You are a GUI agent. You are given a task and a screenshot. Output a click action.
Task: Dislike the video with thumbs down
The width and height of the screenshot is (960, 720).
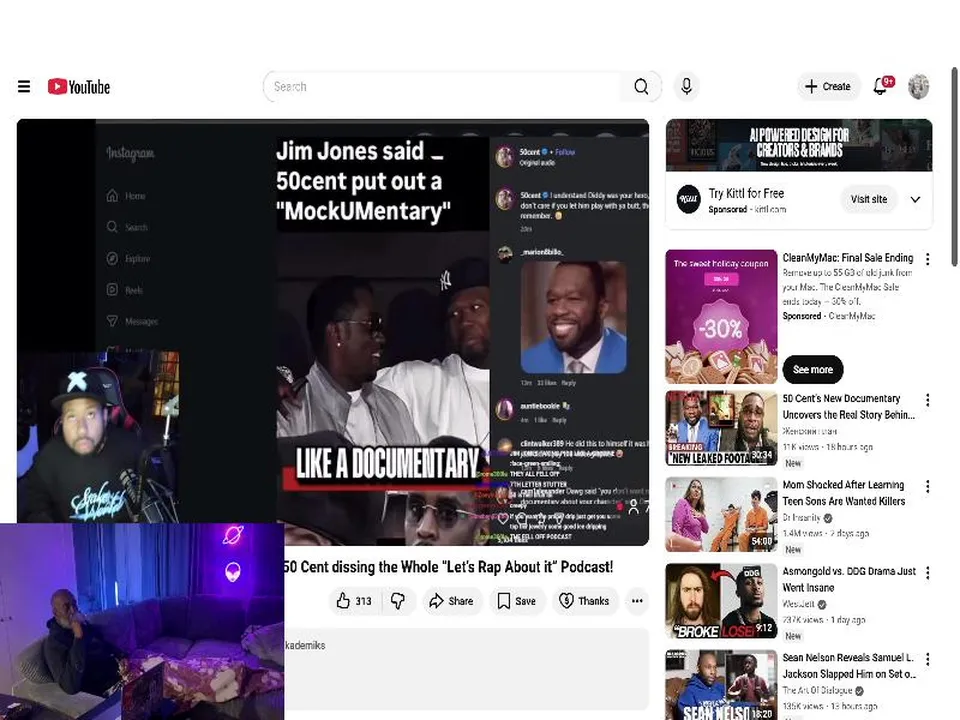398,601
